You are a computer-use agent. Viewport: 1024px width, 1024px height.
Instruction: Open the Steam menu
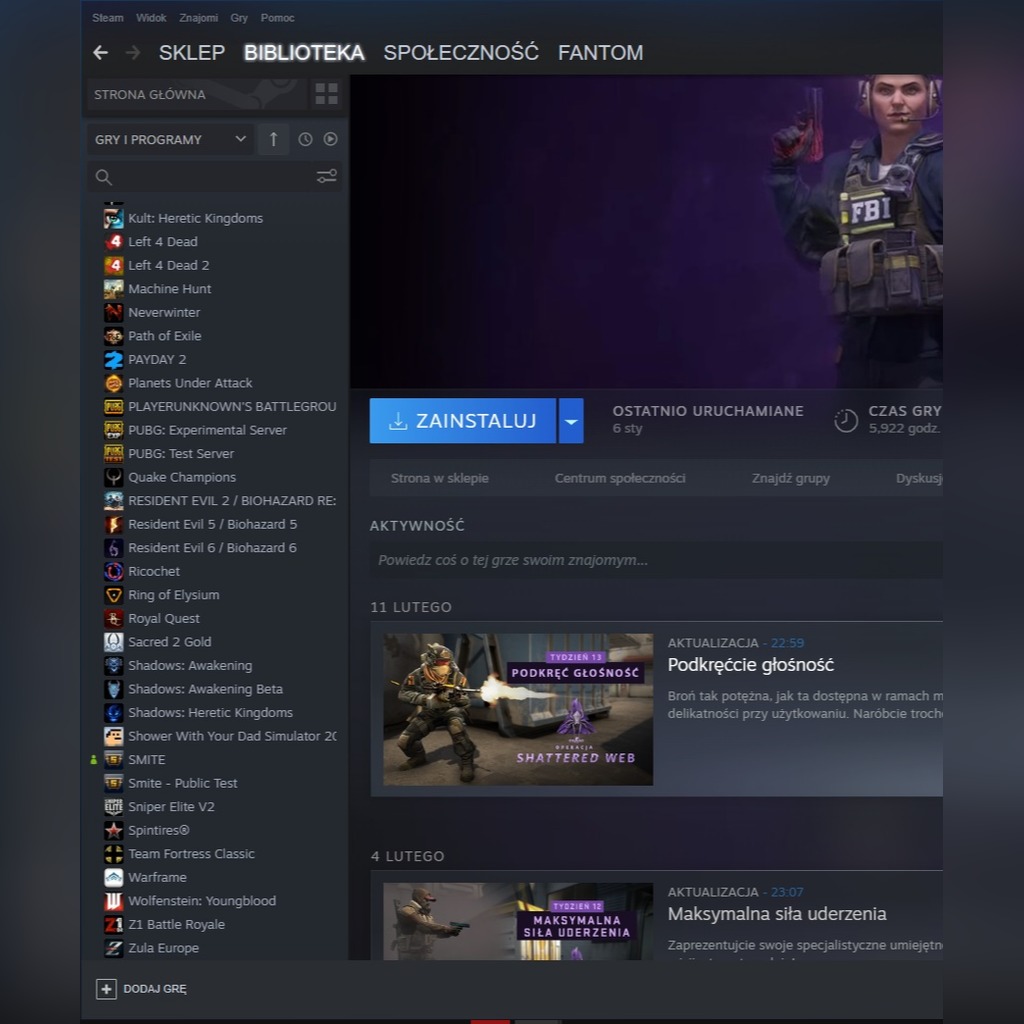point(108,18)
